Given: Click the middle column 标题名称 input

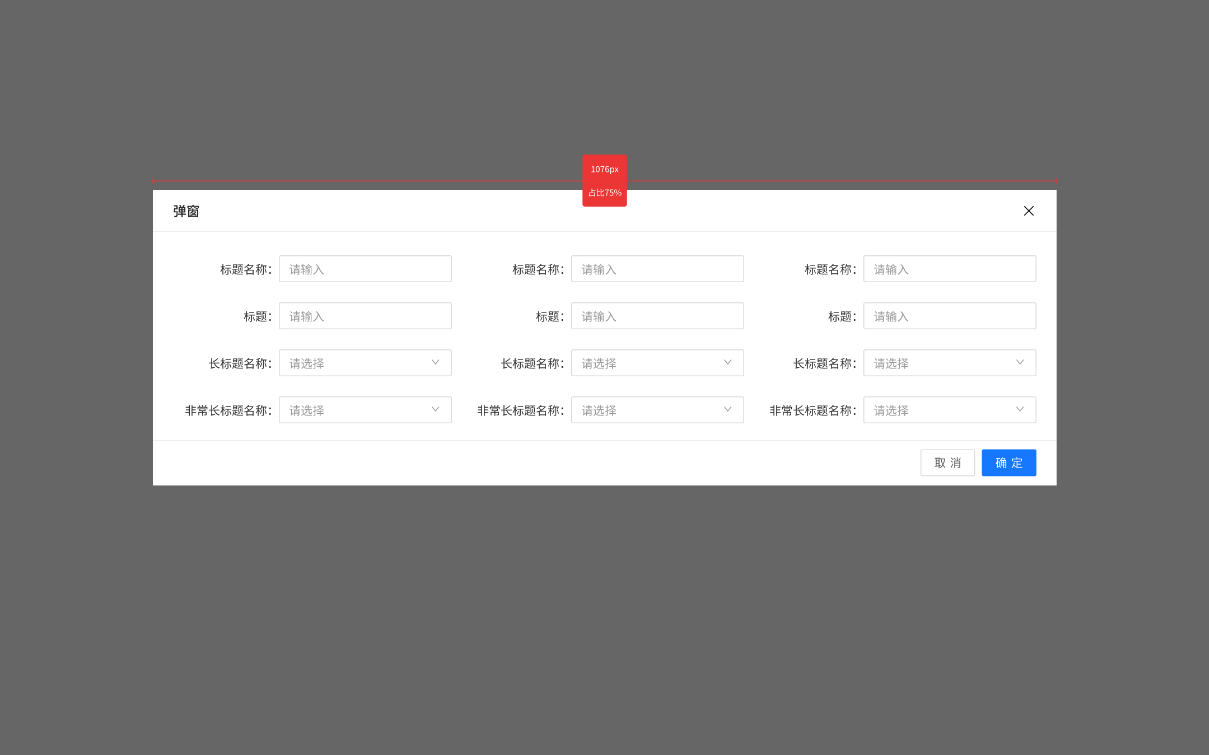Looking at the screenshot, I should click(657, 269).
